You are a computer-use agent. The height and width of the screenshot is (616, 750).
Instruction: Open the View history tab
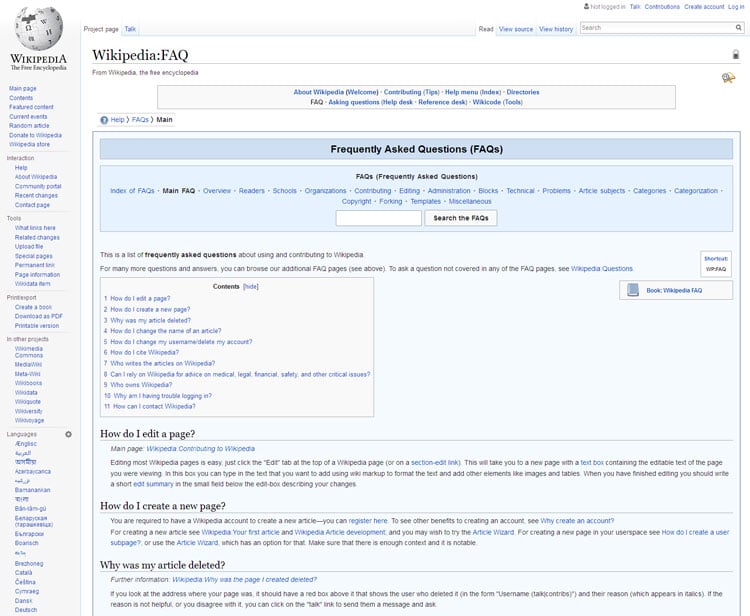556,29
